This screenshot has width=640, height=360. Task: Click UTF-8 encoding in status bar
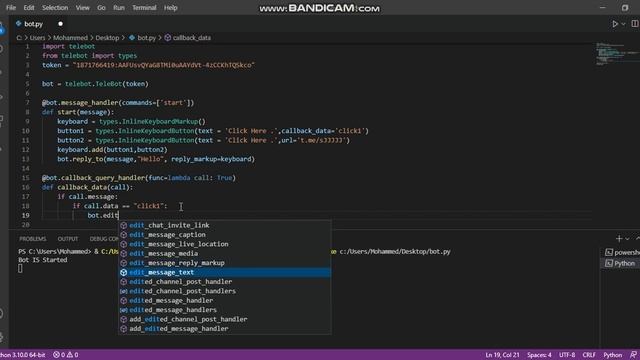coord(567,355)
